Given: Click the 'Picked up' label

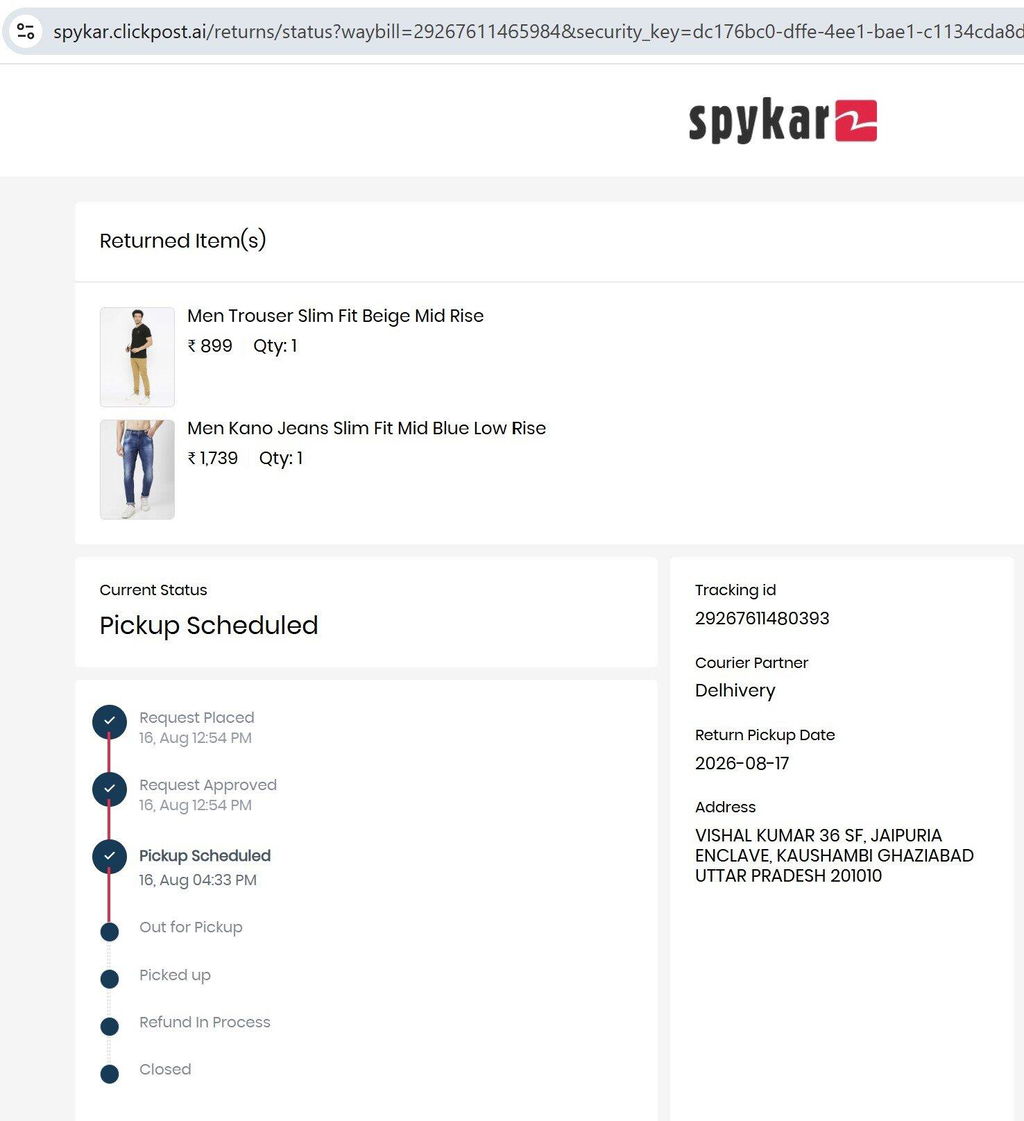Looking at the screenshot, I should point(175,975).
